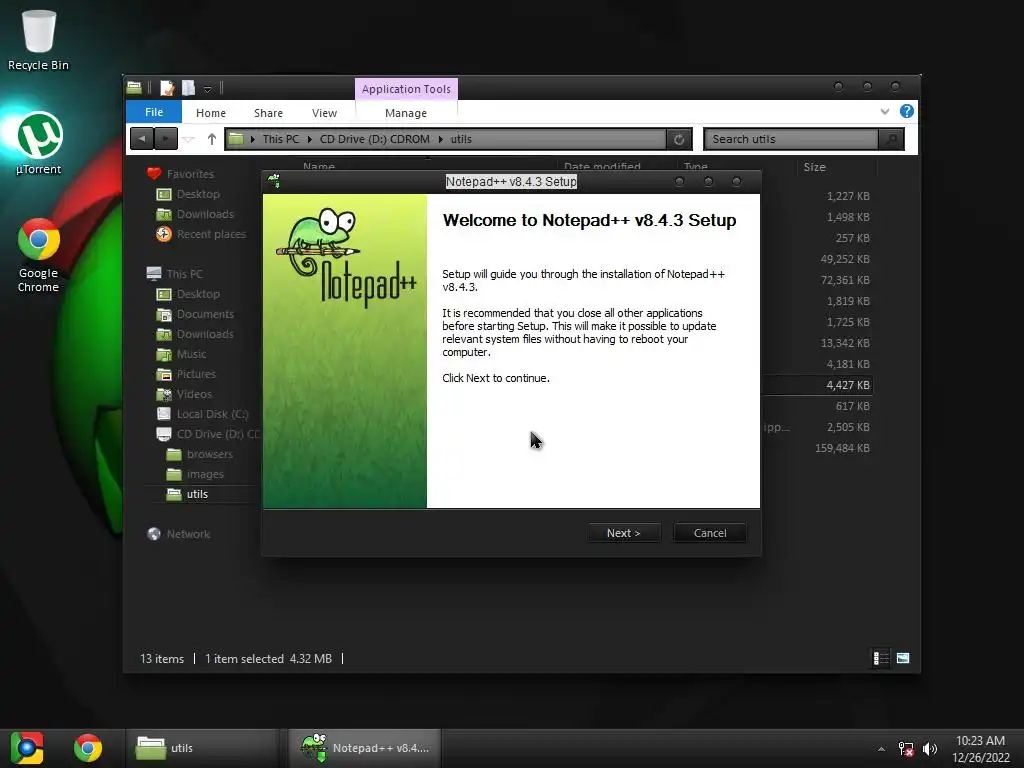This screenshot has width=1024, height=768.
Task: Open the Manage ribbon tab
Action: pyautogui.click(x=406, y=113)
